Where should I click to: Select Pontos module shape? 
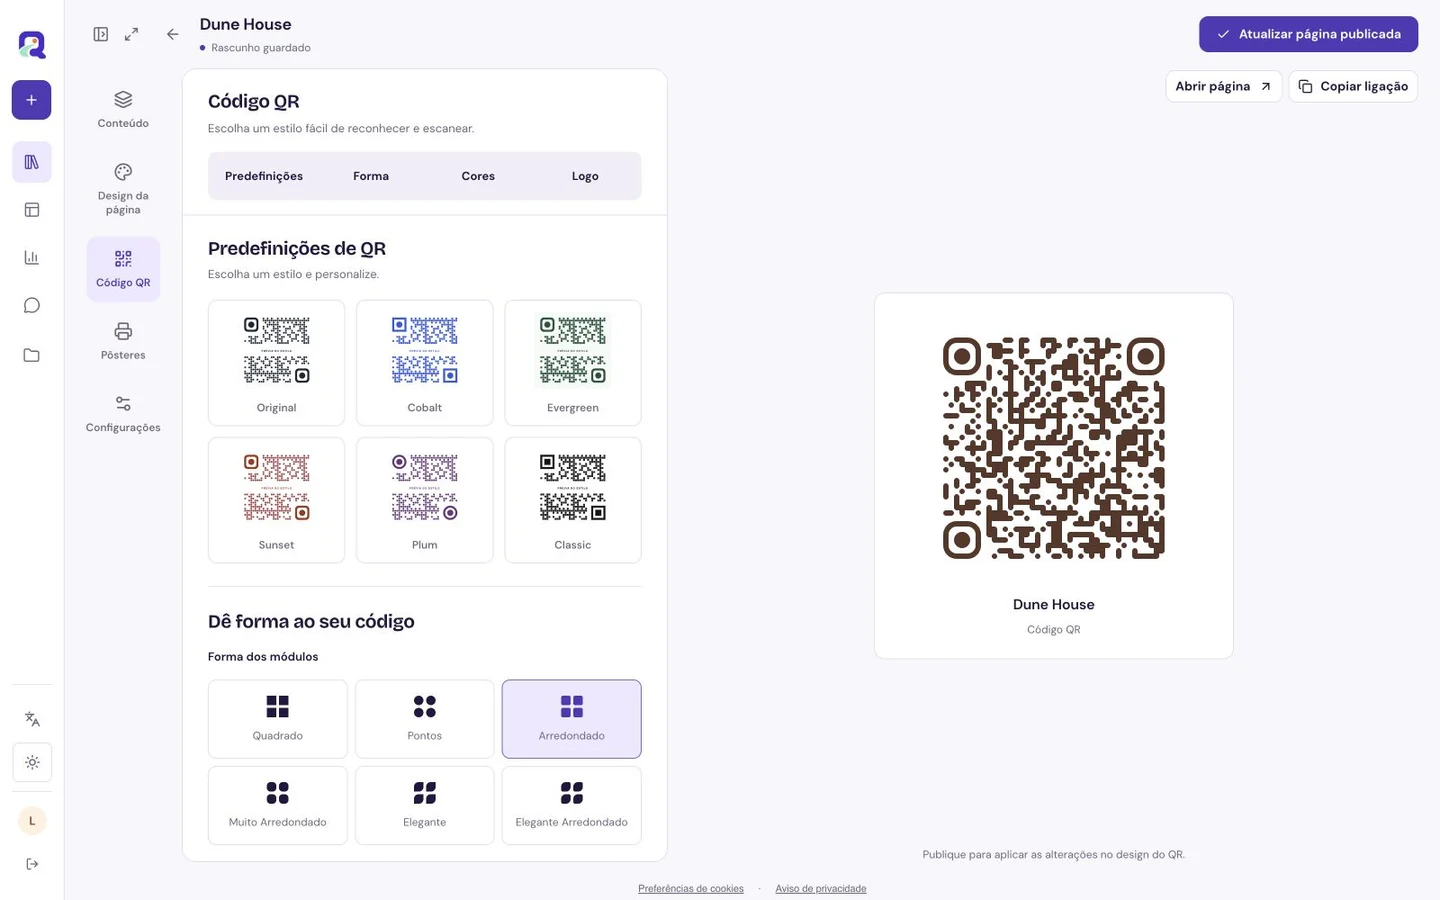(x=424, y=719)
